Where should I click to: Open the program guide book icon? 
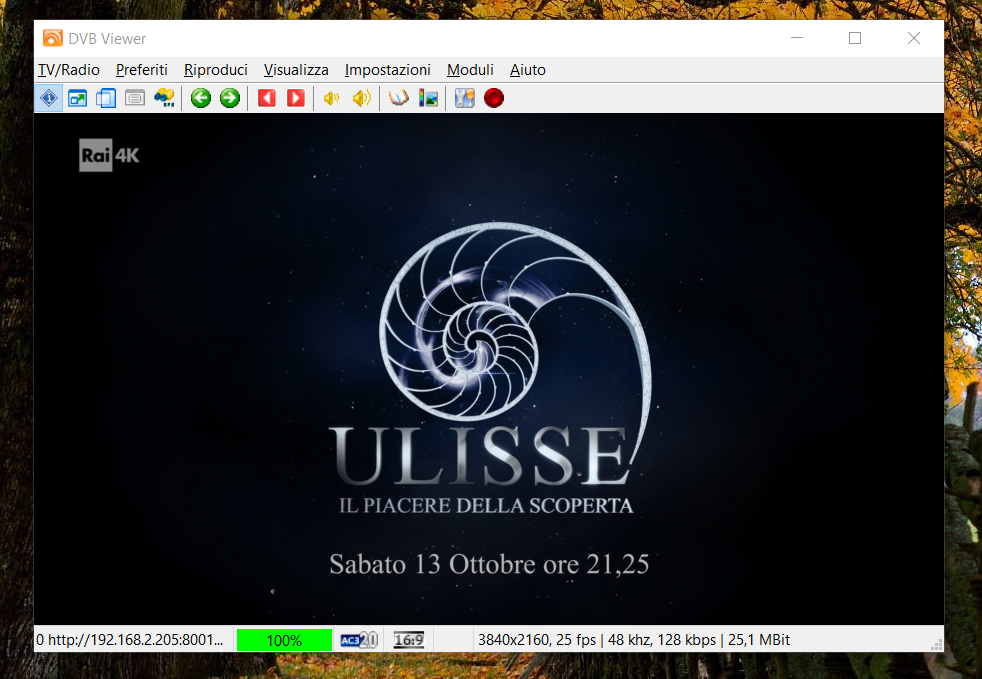[399, 98]
